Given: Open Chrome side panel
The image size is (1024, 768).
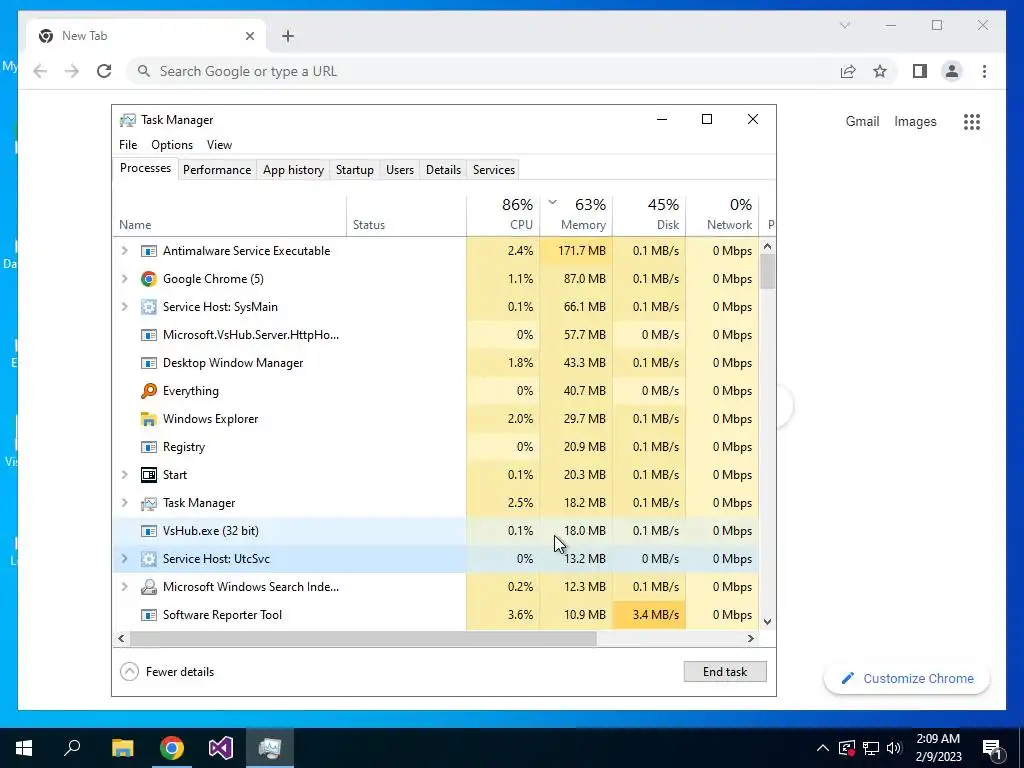Looking at the screenshot, I should pos(920,71).
